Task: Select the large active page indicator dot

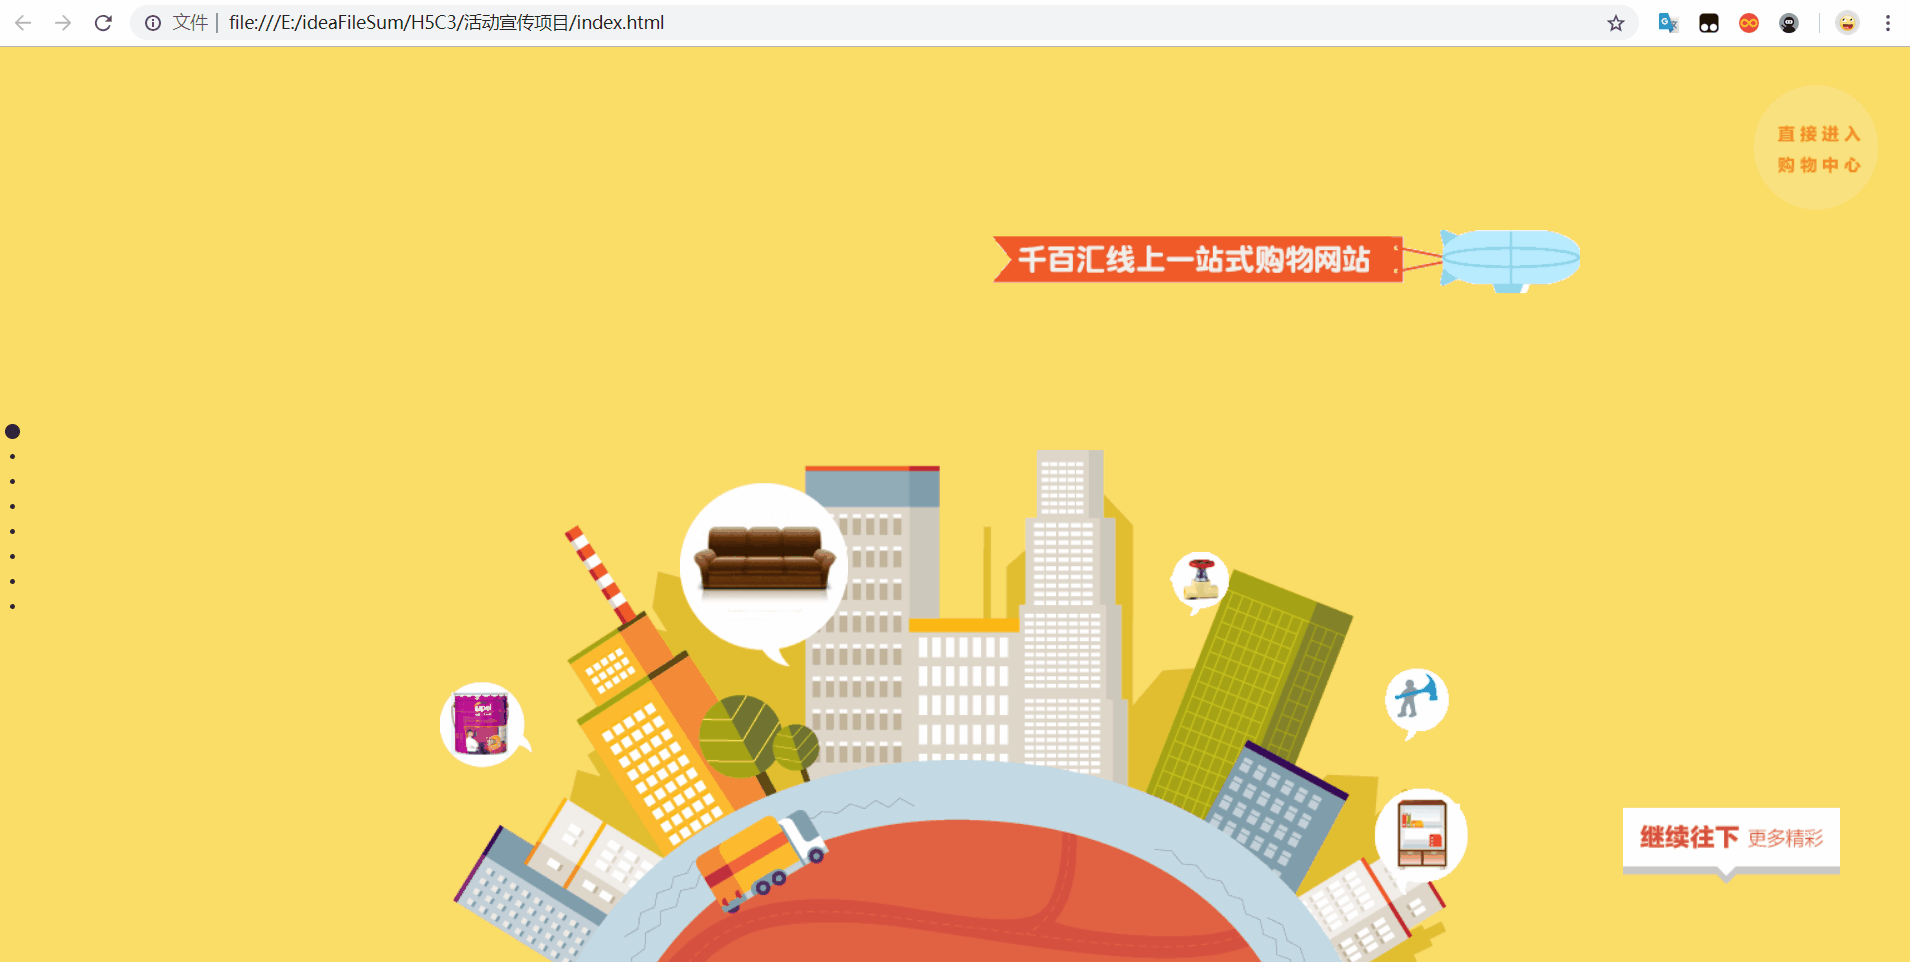Action: (12, 432)
